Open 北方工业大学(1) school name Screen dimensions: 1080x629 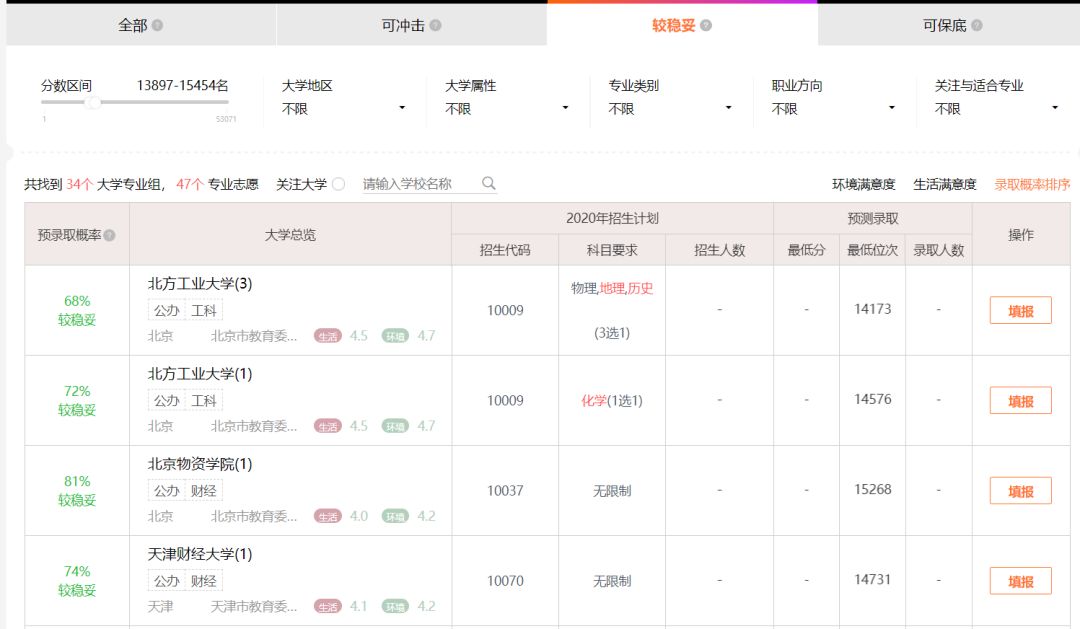tap(200, 374)
